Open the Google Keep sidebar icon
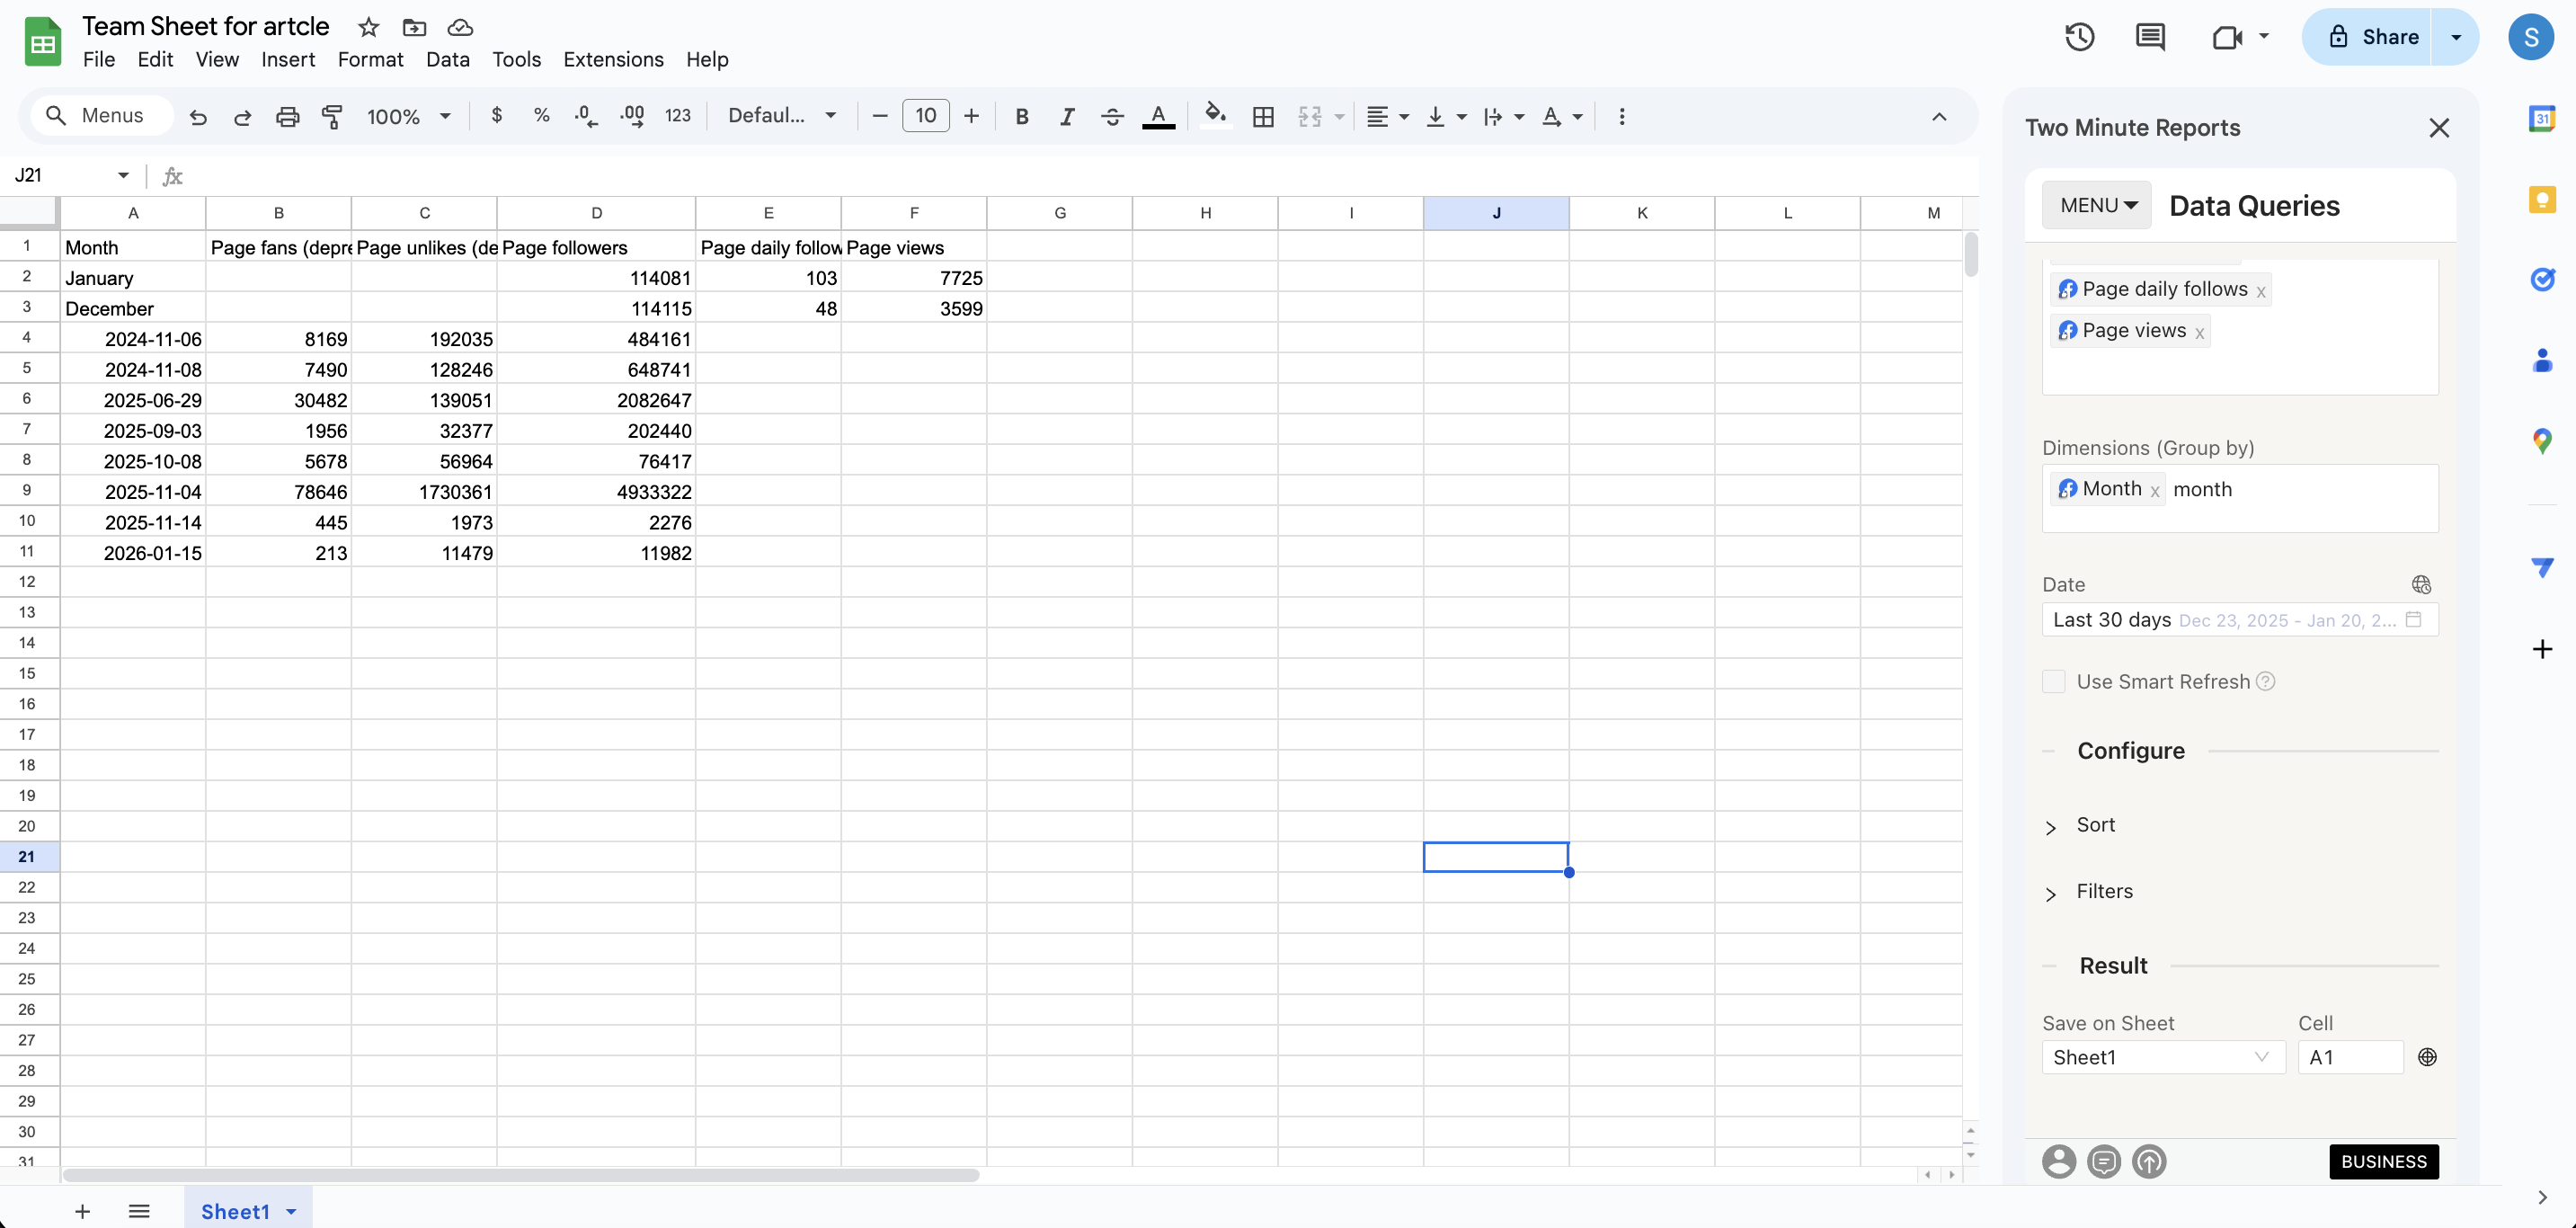Image resolution: width=2576 pixels, height=1228 pixels. (2541, 199)
